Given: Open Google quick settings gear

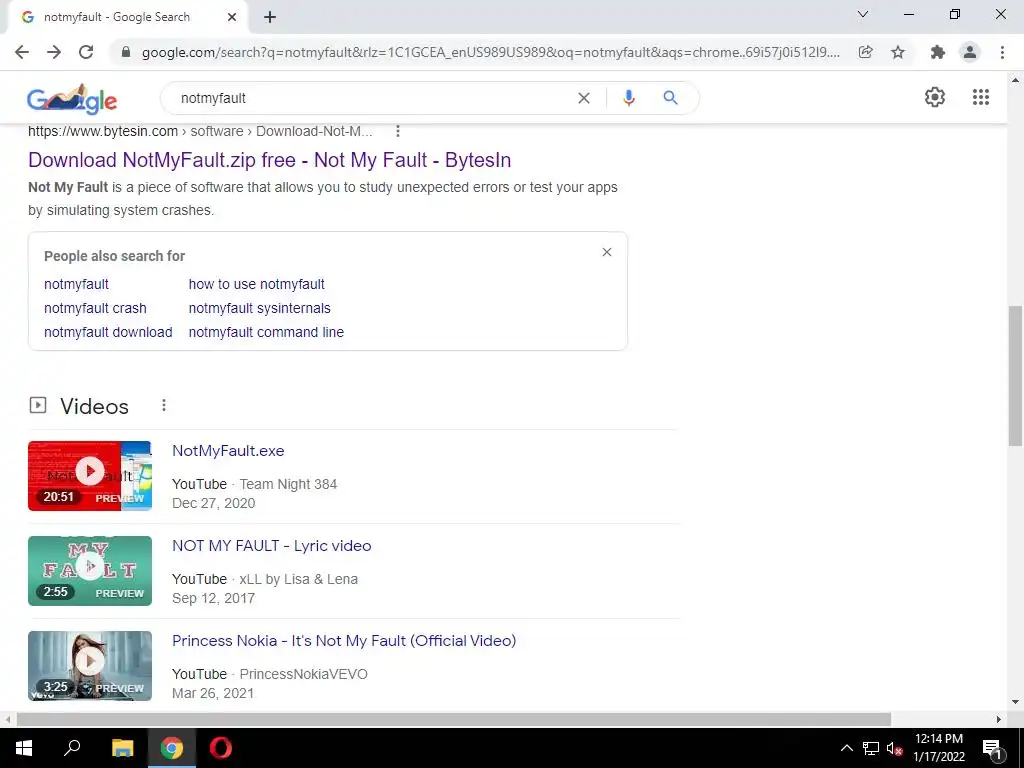Looking at the screenshot, I should click(x=935, y=97).
